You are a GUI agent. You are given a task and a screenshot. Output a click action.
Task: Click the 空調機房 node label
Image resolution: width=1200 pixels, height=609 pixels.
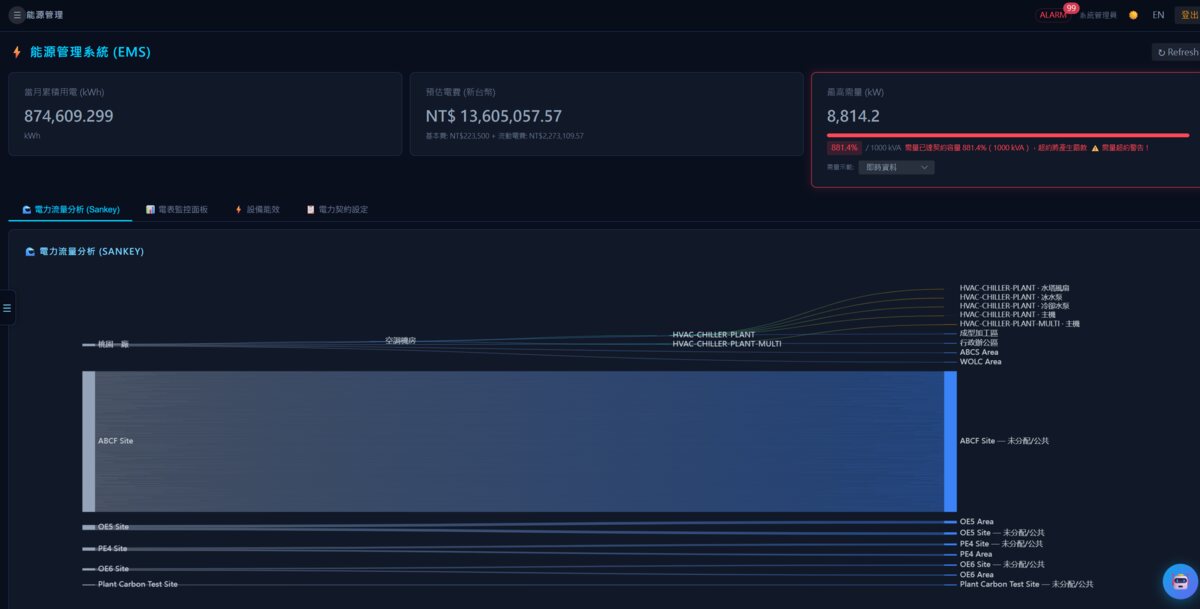click(x=400, y=341)
